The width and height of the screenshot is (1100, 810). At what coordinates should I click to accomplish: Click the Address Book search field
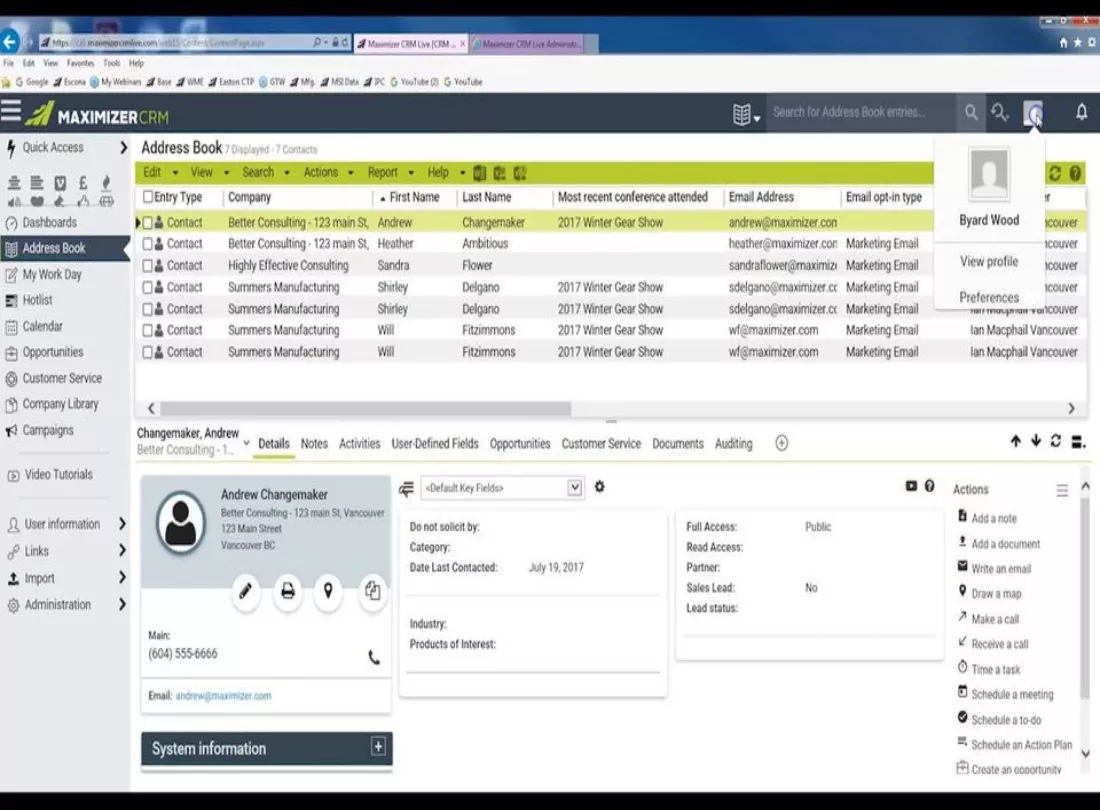tap(862, 112)
